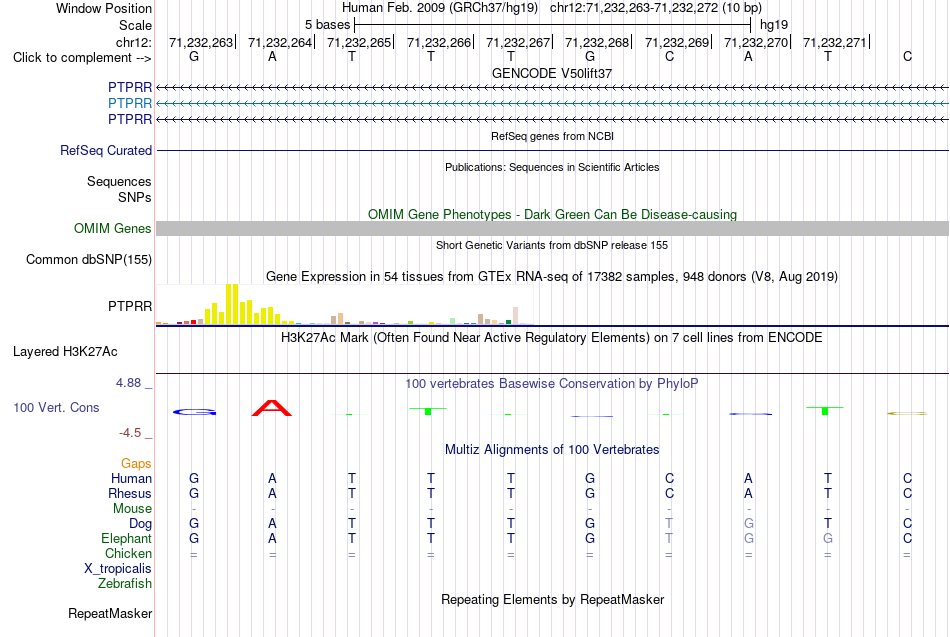
Task: Click the -4.5 PhyloP lower limit value
Action: tap(130, 433)
